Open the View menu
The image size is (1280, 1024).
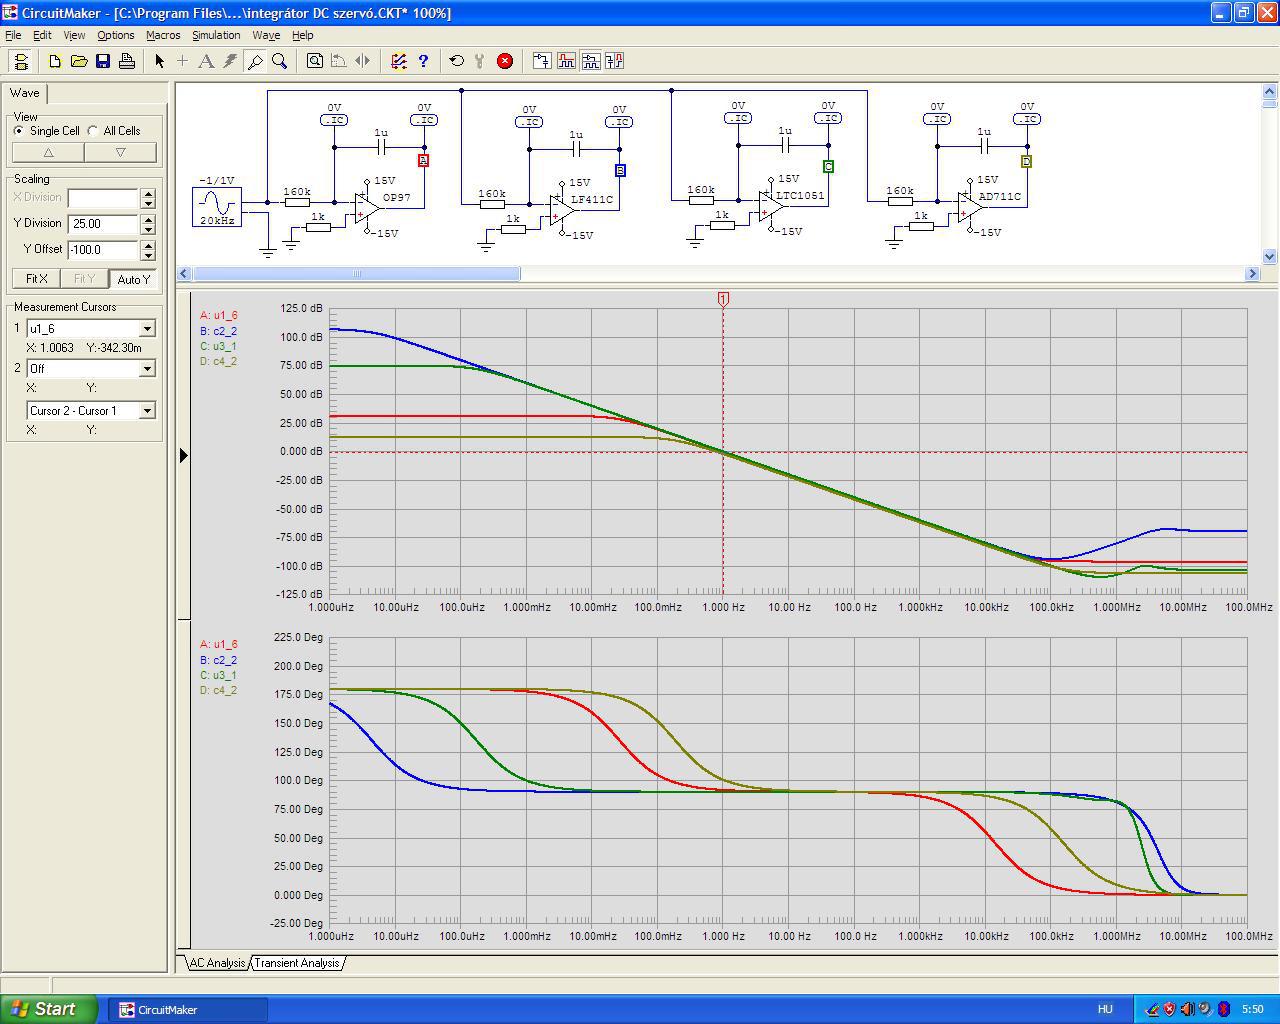click(x=74, y=35)
